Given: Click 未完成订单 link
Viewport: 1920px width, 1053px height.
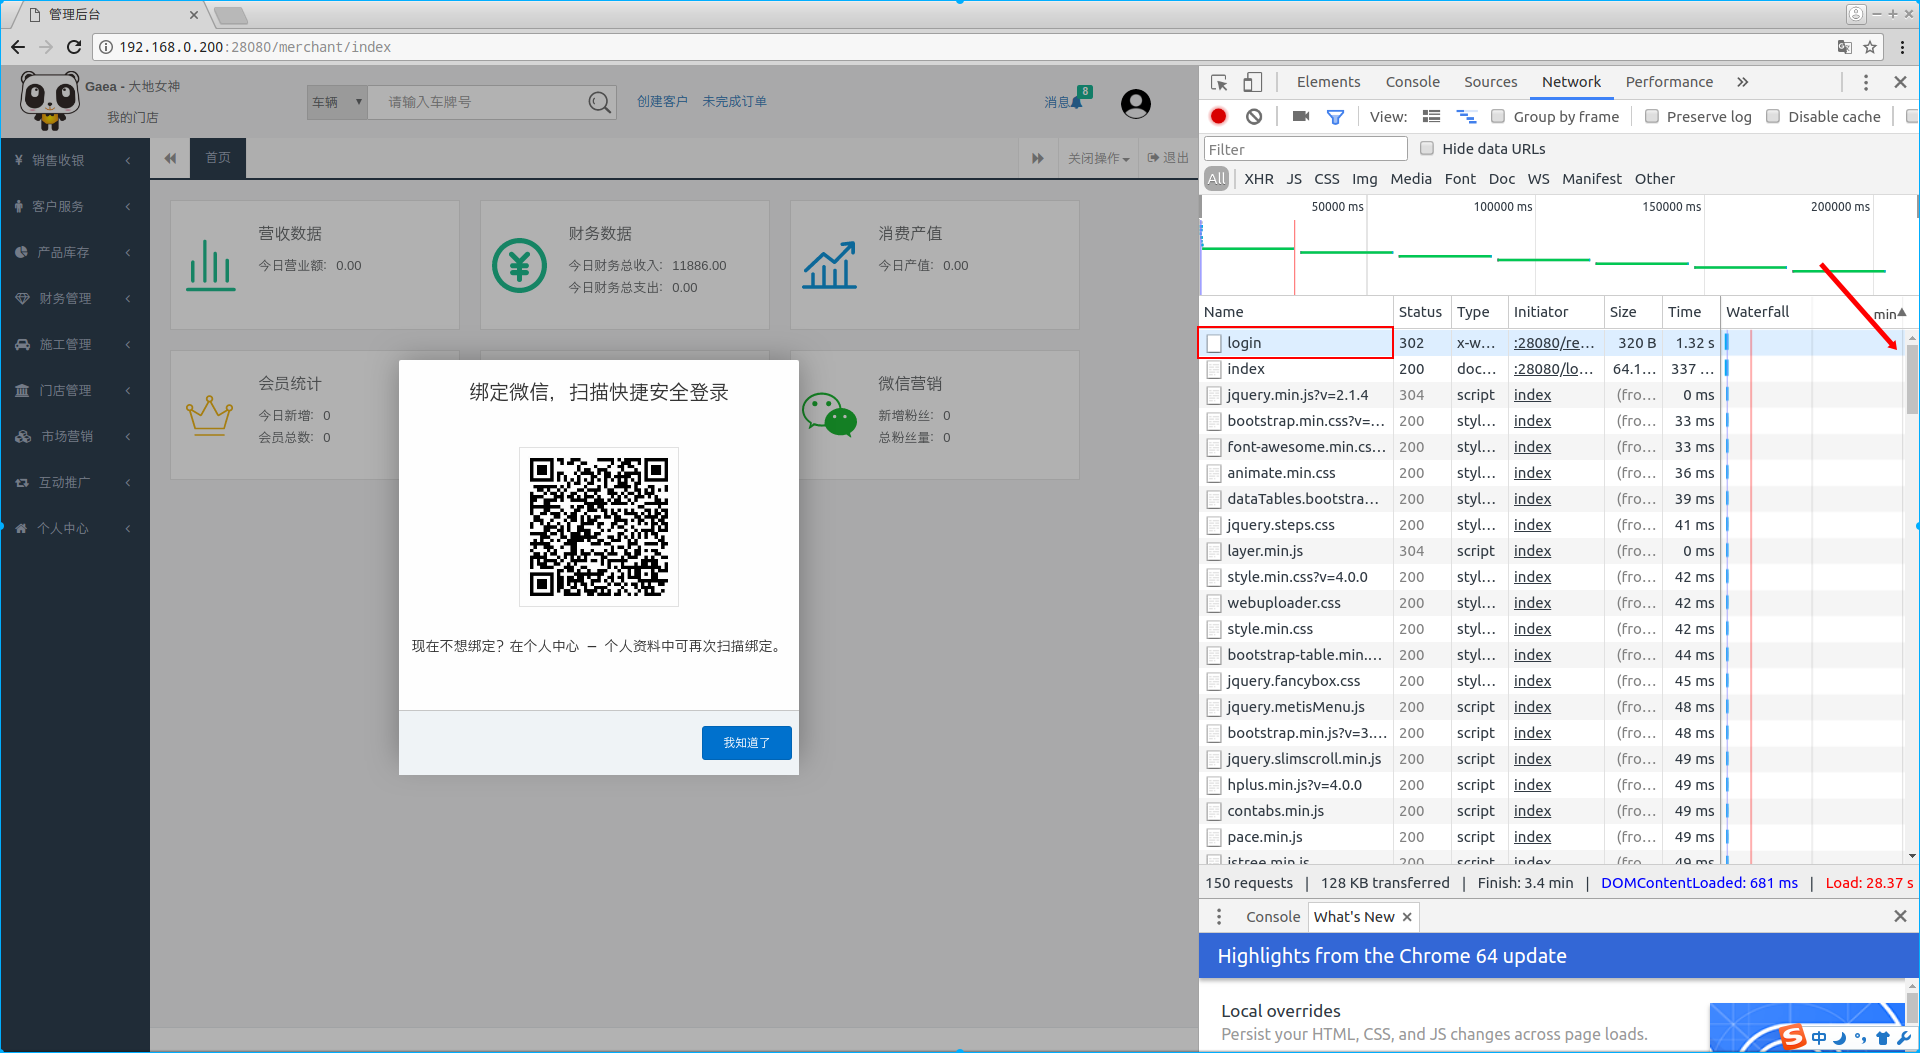Looking at the screenshot, I should point(734,102).
